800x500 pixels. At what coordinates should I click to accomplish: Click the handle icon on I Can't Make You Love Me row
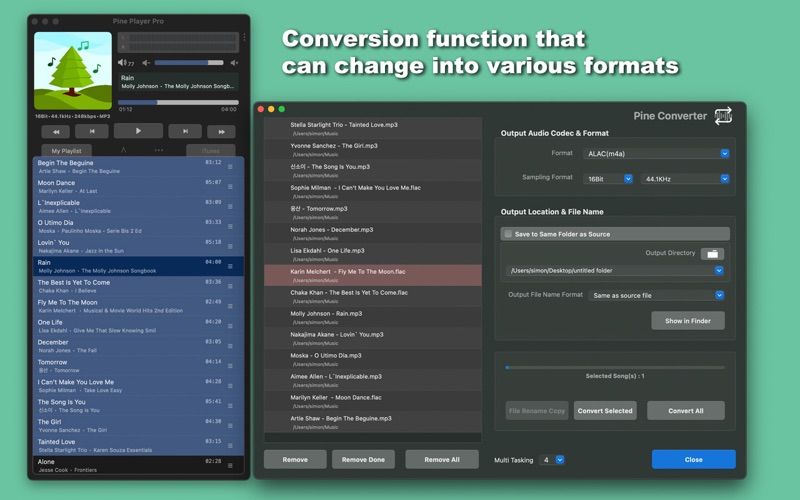click(230, 386)
